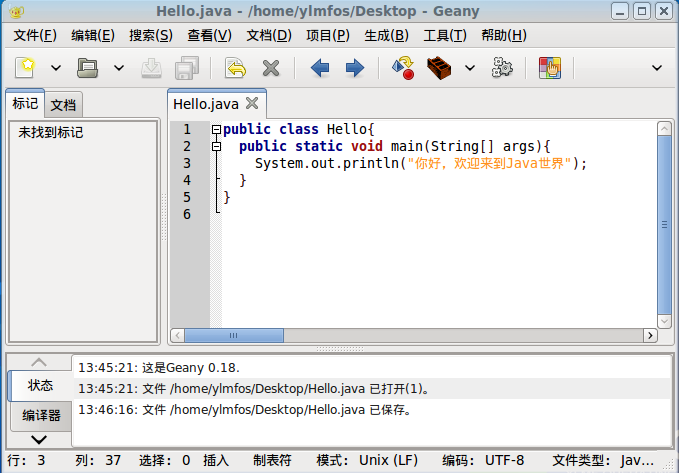
Task: Save all open files icon
Action: point(187,68)
